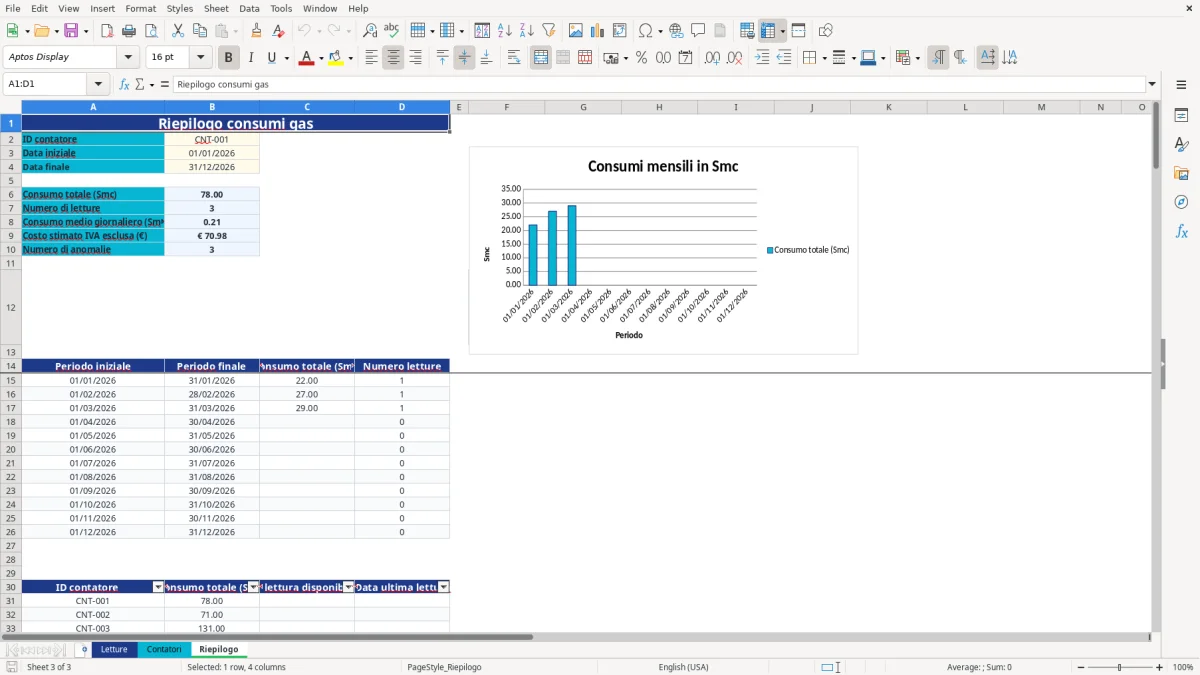The height and width of the screenshot is (675, 1200).
Task: Toggle Bold formatting
Action: pyautogui.click(x=228, y=58)
